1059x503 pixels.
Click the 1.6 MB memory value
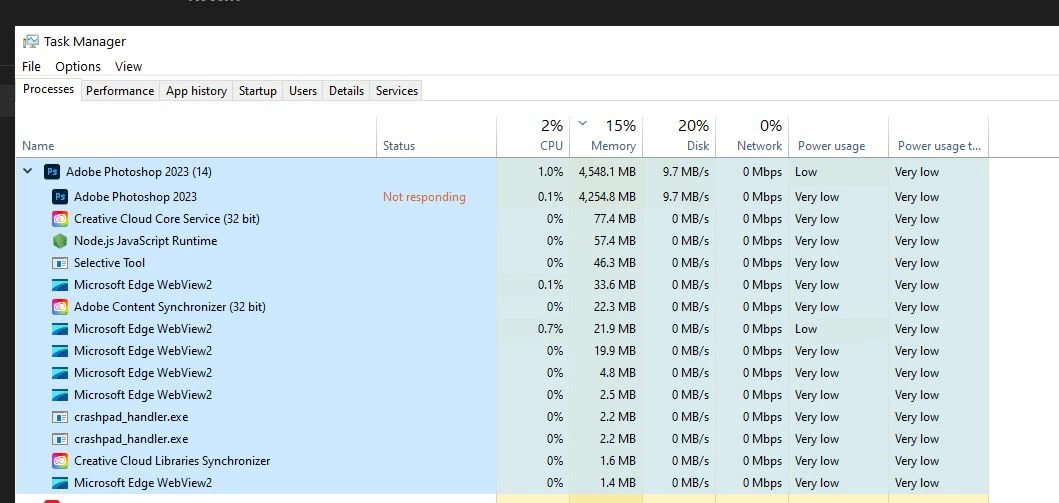tap(619, 460)
